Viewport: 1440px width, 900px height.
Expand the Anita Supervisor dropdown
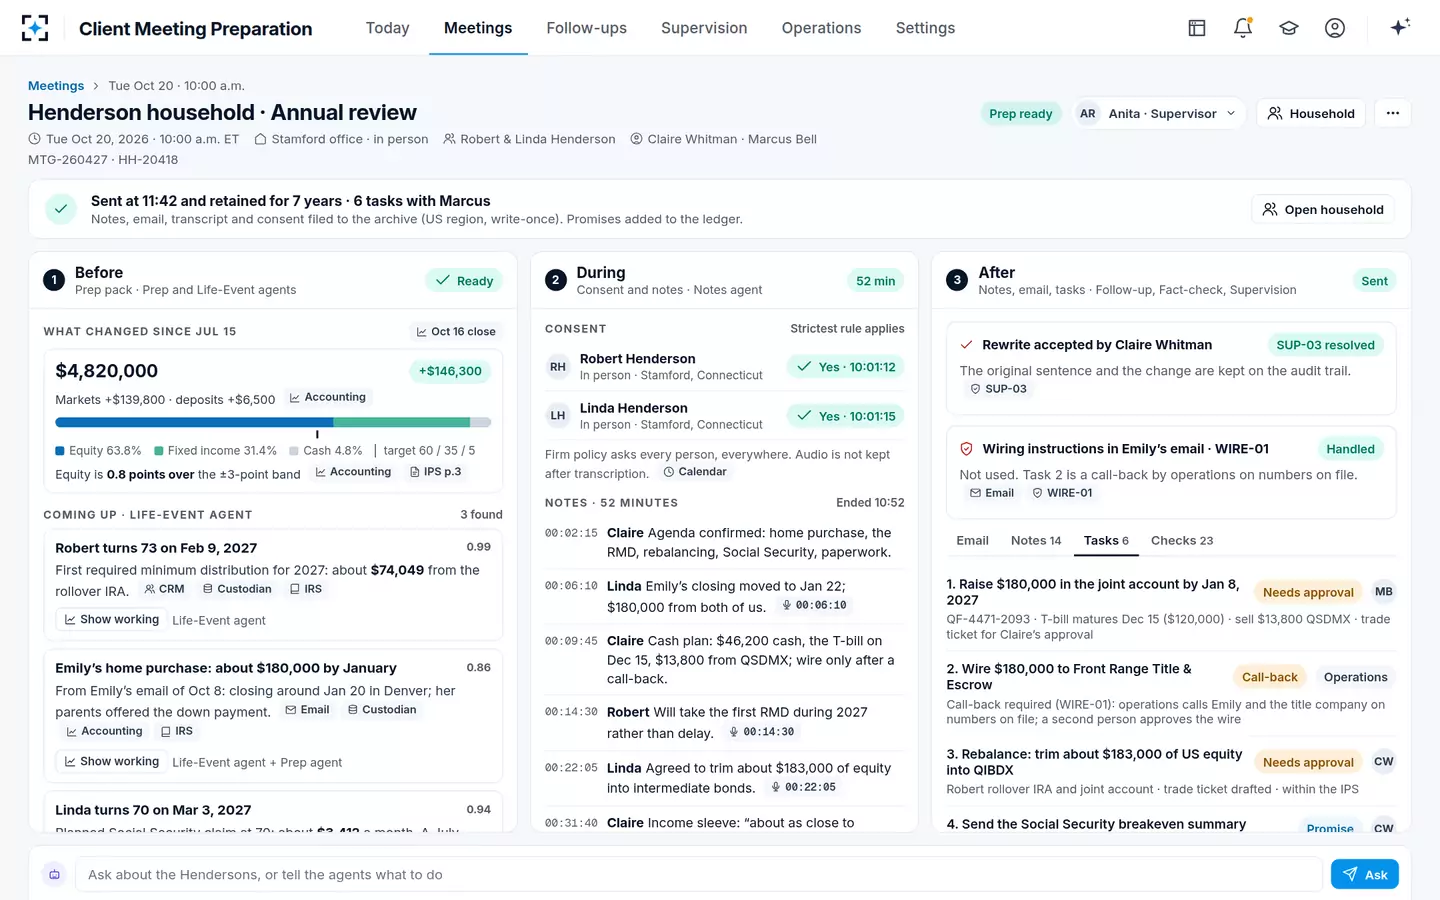(x=1159, y=113)
